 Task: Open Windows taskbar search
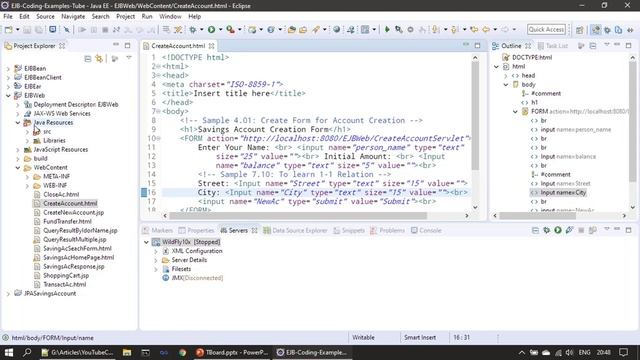[27, 352]
